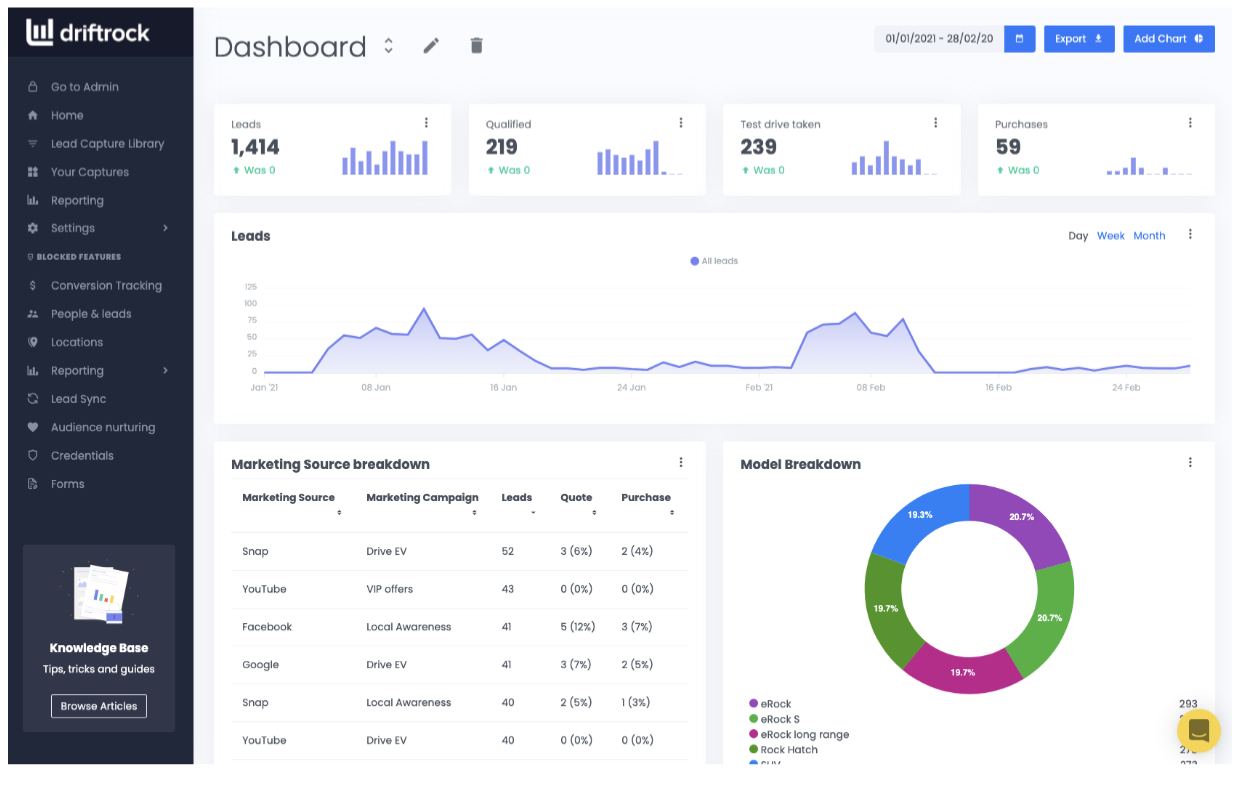Switch Leads chart to Week view
Viewport: 1234px width, 794px height.
1111,236
